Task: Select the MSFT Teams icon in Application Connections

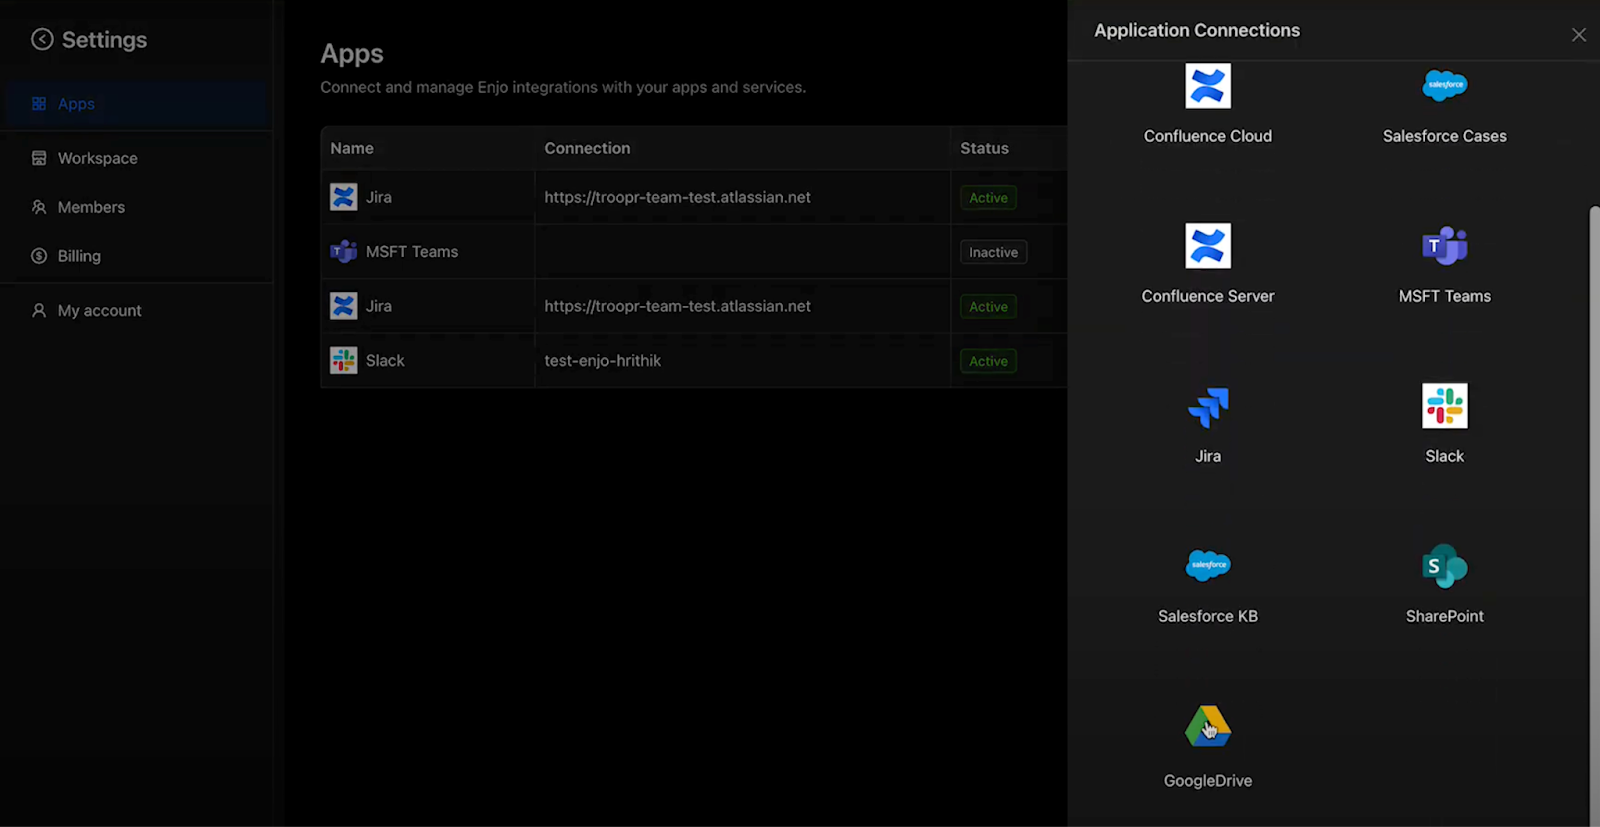Action: coord(1445,246)
